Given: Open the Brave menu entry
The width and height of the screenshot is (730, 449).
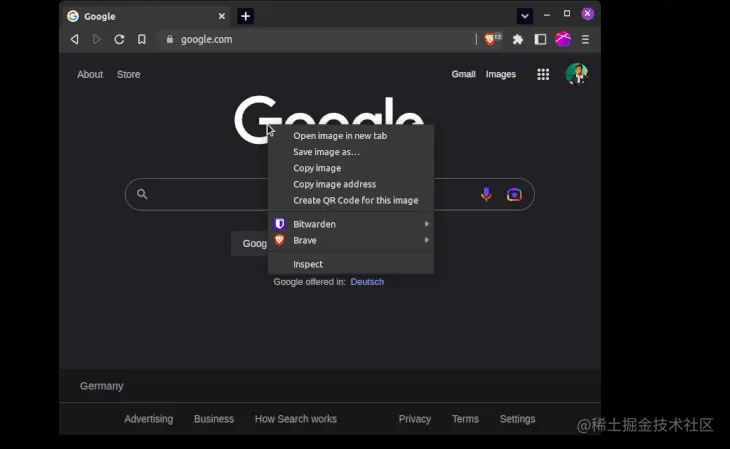Looking at the screenshot, I should tap(351, 240).
